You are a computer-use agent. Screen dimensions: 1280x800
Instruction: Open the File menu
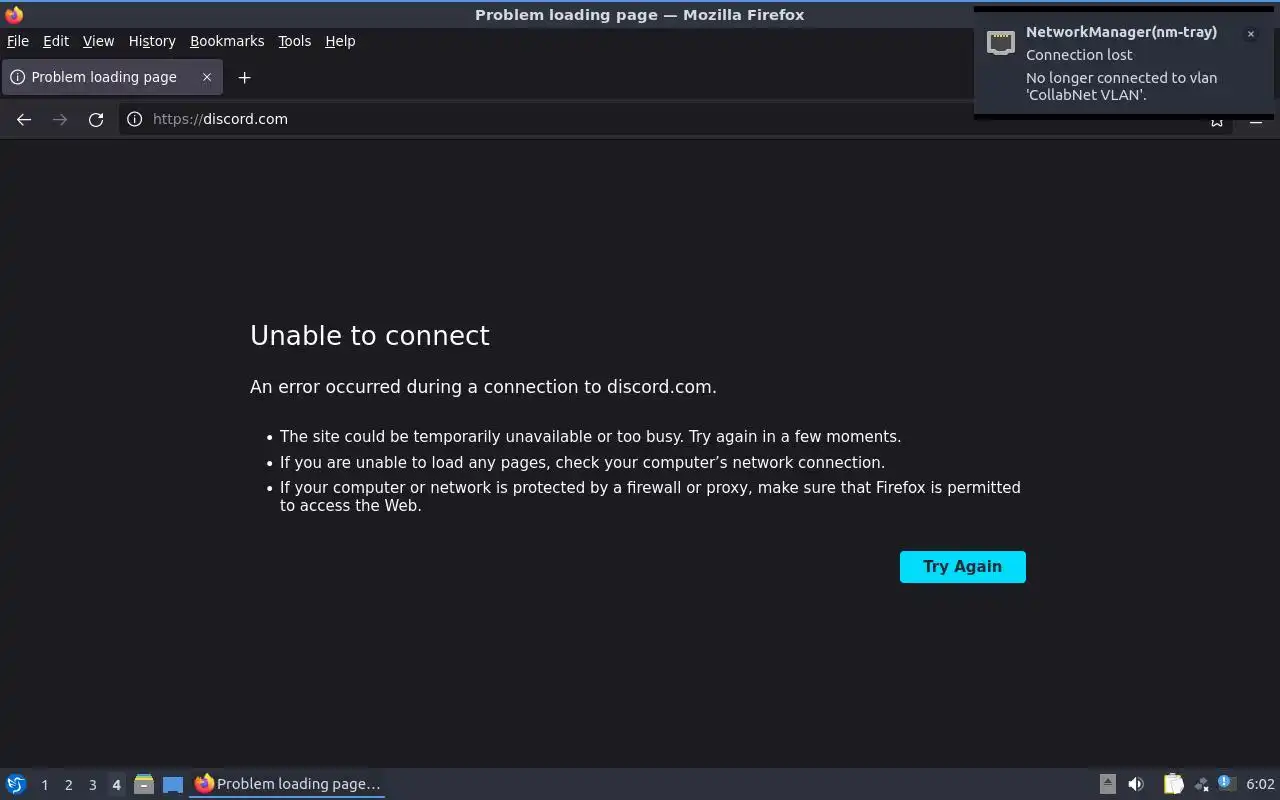pos(18,41)
